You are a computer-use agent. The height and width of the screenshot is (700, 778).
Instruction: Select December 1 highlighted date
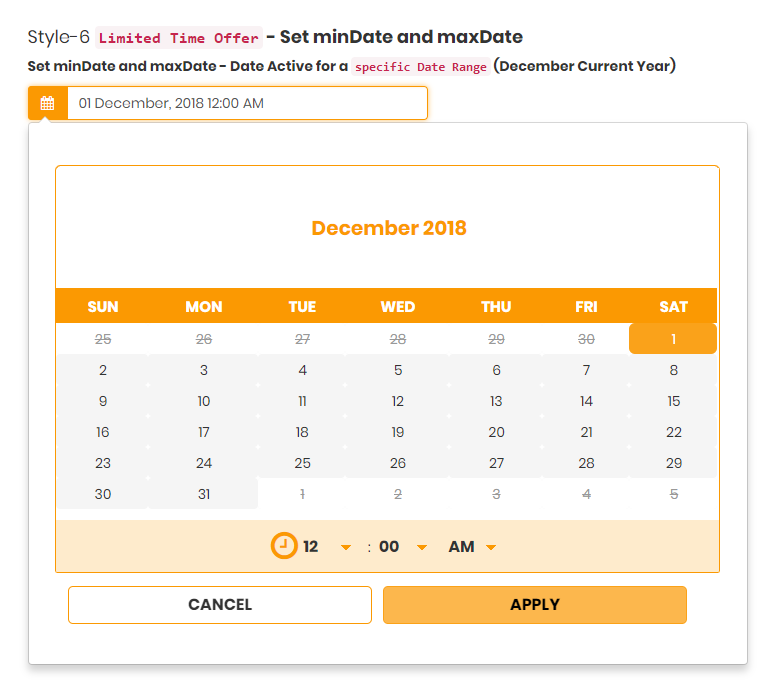click(673, 339)
